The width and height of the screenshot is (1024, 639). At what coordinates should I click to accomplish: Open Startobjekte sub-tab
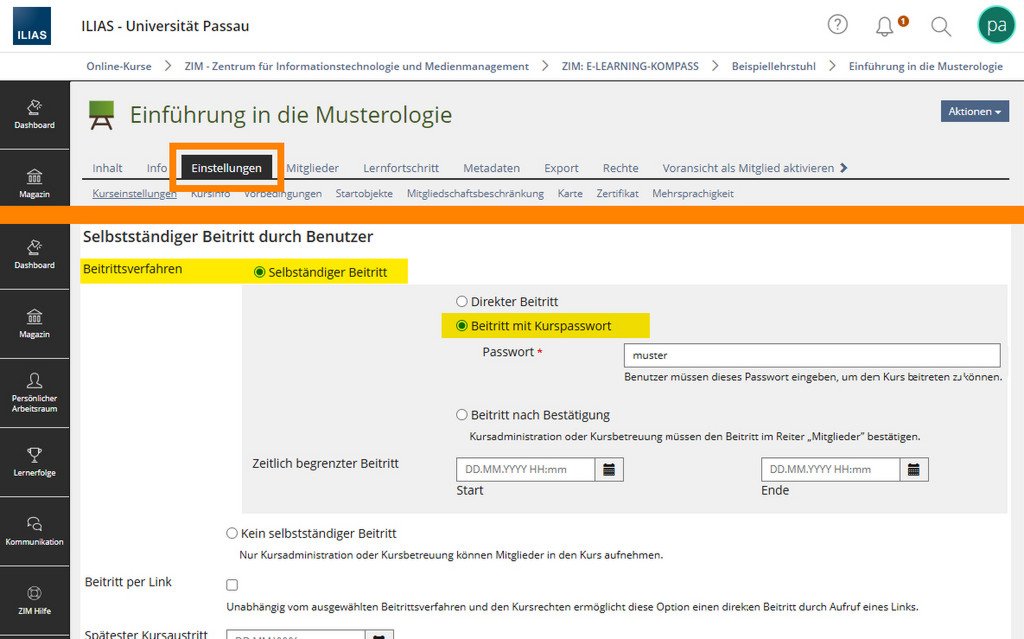[x=364, y=193]
